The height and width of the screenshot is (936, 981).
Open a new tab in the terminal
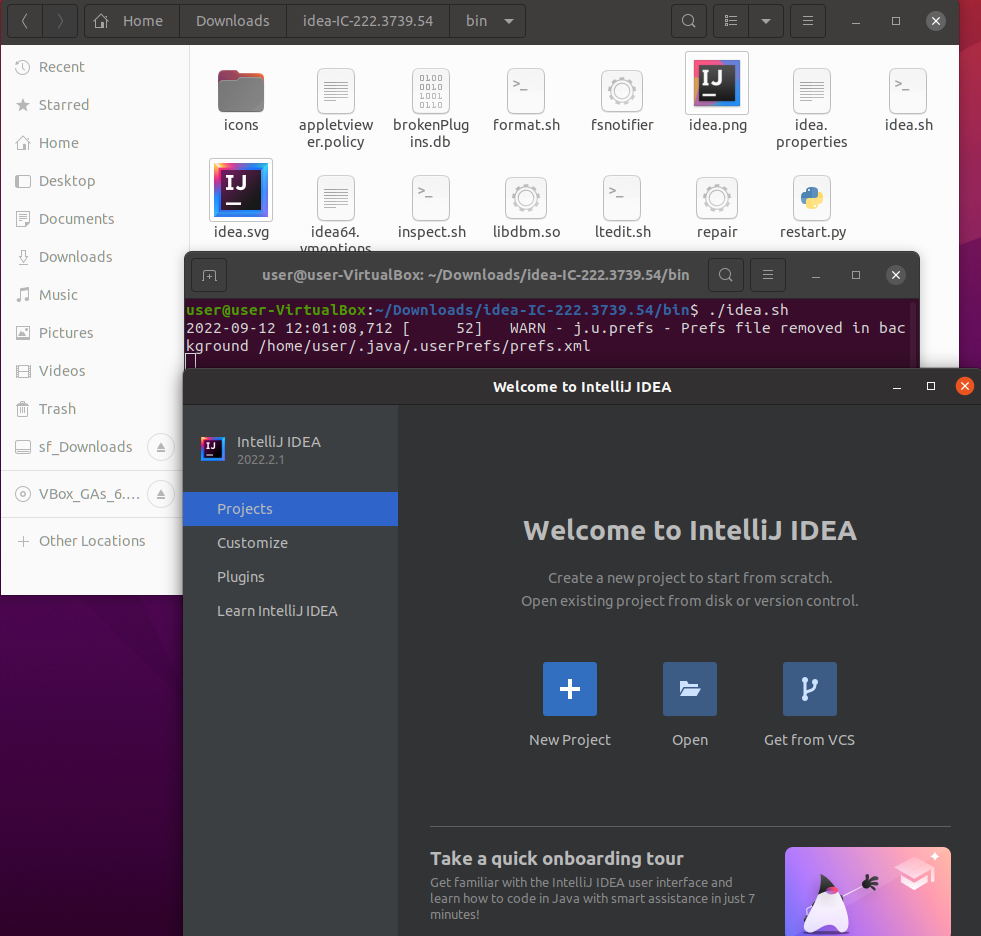[x=209, y=275]
